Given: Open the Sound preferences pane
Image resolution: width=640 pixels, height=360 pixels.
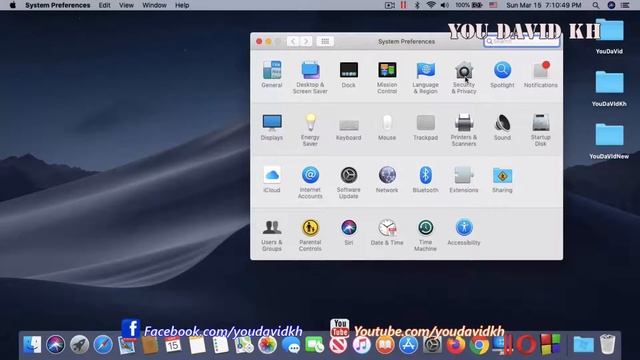Looking at the screenshot, I should 502,127.
